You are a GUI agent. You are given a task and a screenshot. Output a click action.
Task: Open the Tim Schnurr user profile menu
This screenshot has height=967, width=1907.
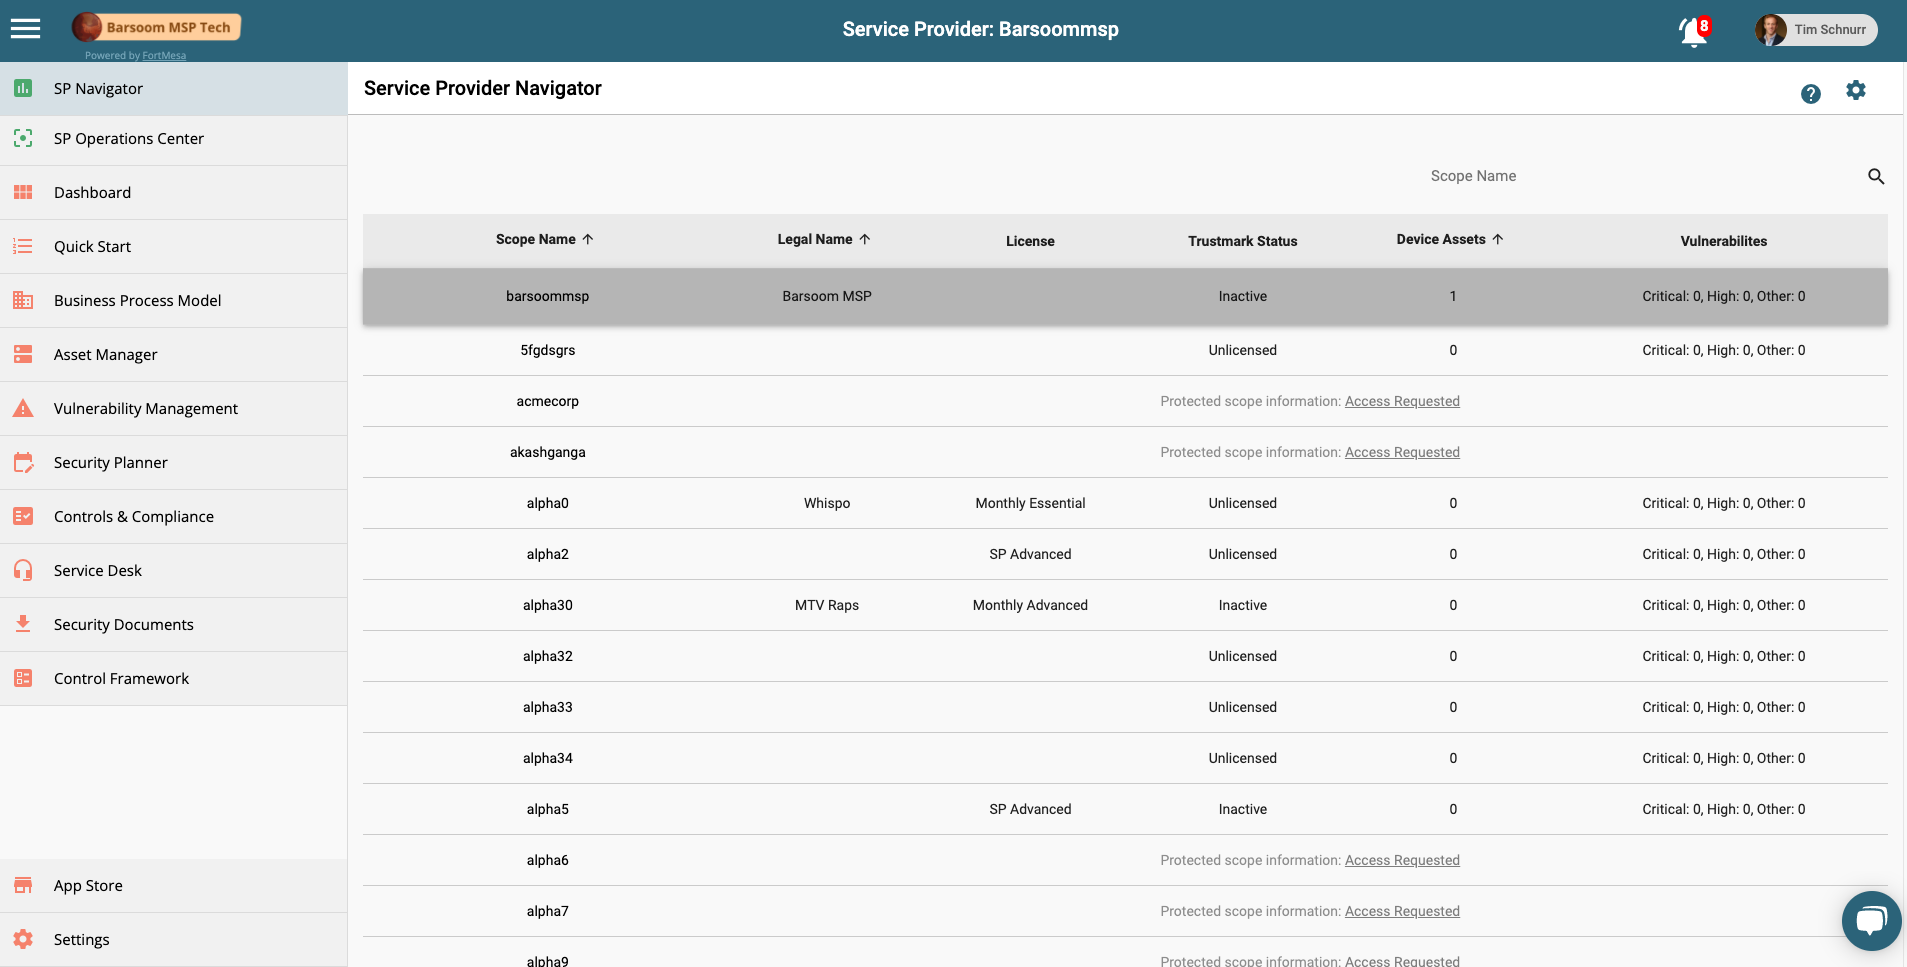click(x=1816, y=30)
